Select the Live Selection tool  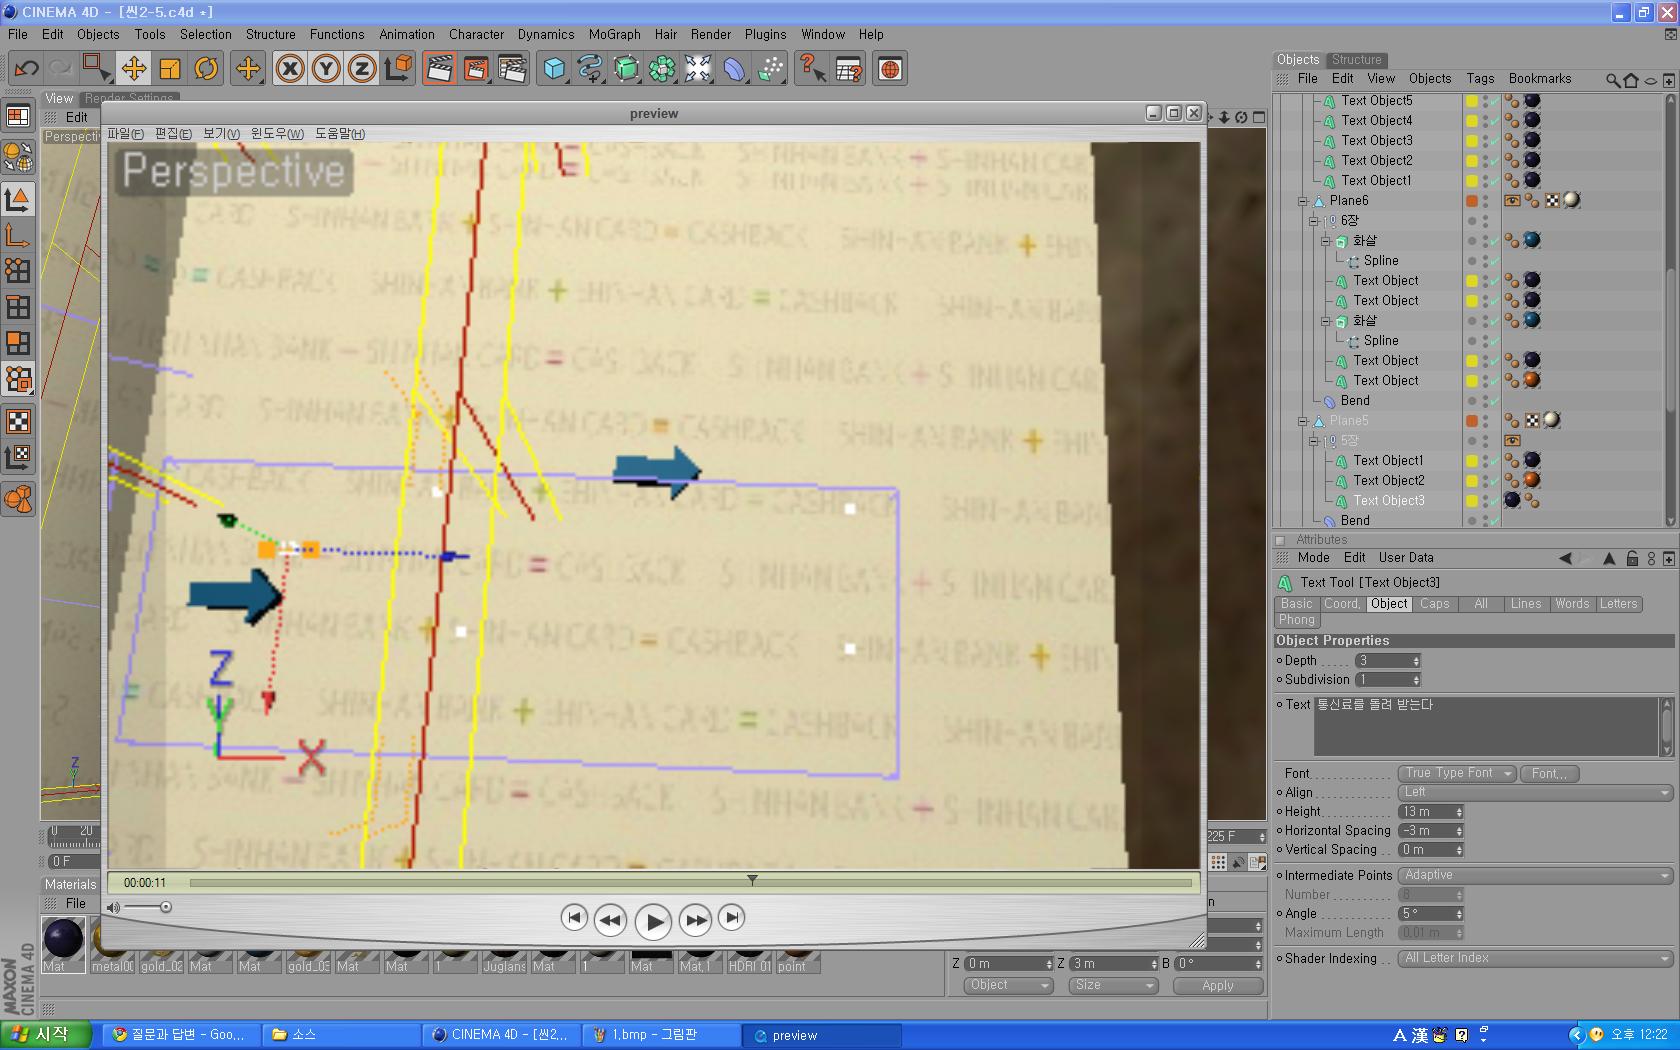click(96, 69)
